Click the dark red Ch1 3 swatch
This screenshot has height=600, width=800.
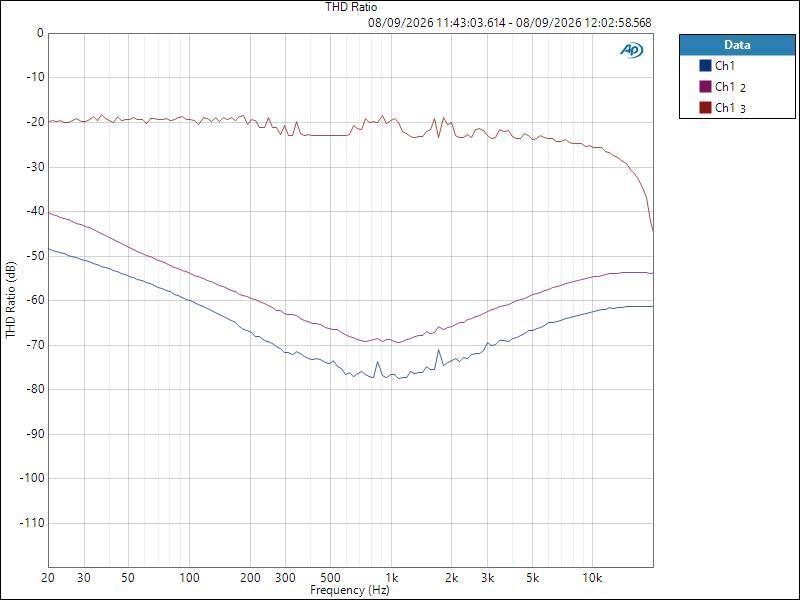pyautogui.click(x=705, y=107)
